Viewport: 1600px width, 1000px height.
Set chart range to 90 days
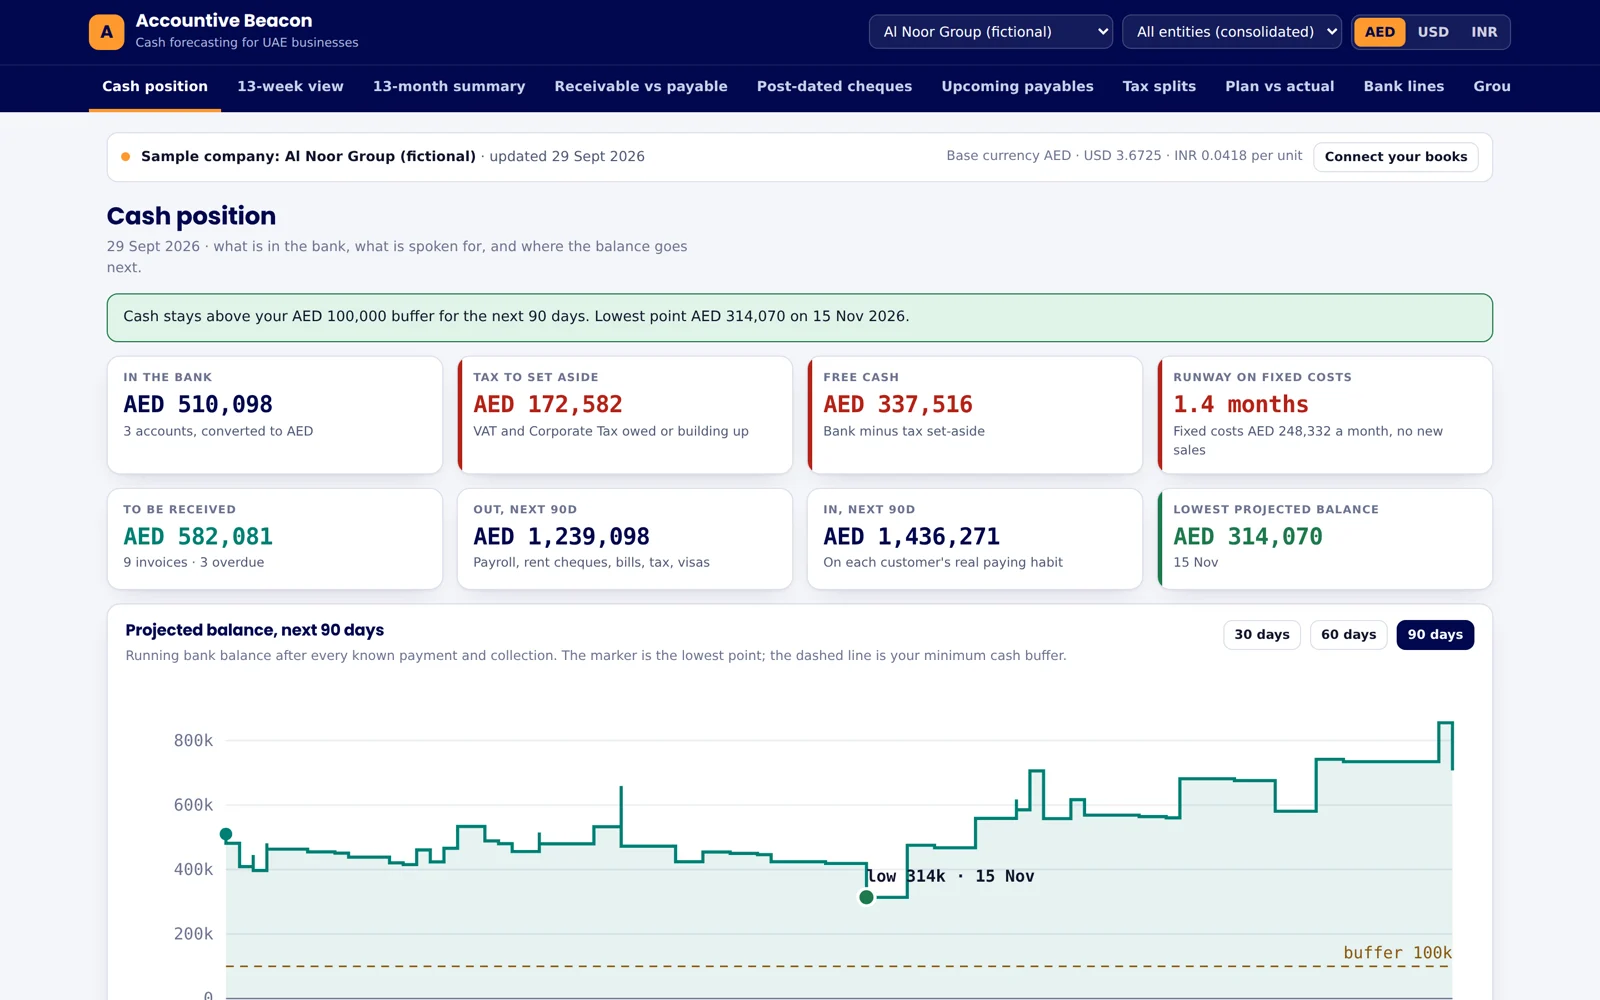1435,635
